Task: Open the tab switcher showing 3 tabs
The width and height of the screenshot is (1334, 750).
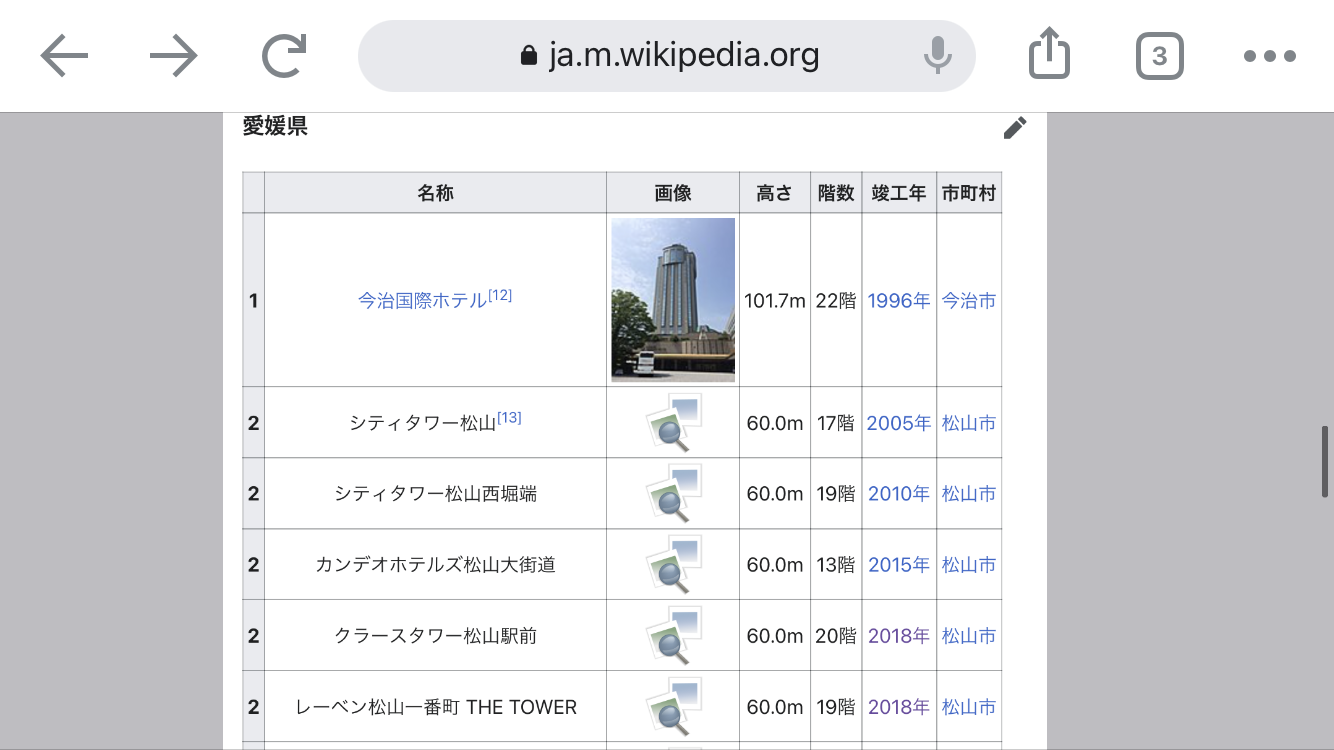Action: [1159, 56]
